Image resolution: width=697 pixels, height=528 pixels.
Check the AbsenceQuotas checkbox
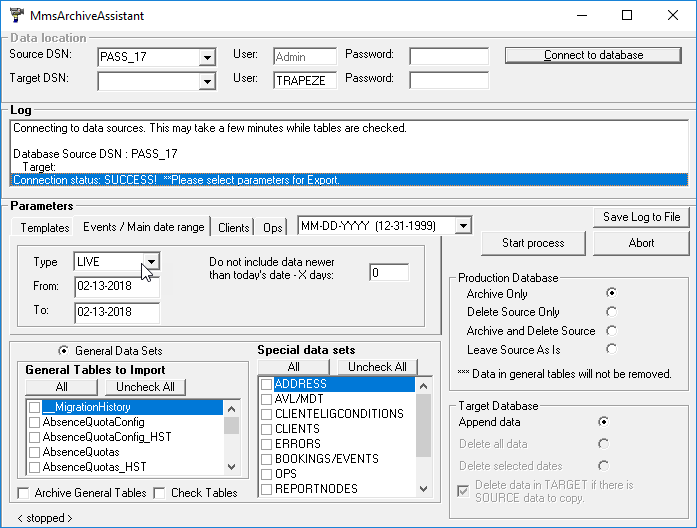(35, 452)
